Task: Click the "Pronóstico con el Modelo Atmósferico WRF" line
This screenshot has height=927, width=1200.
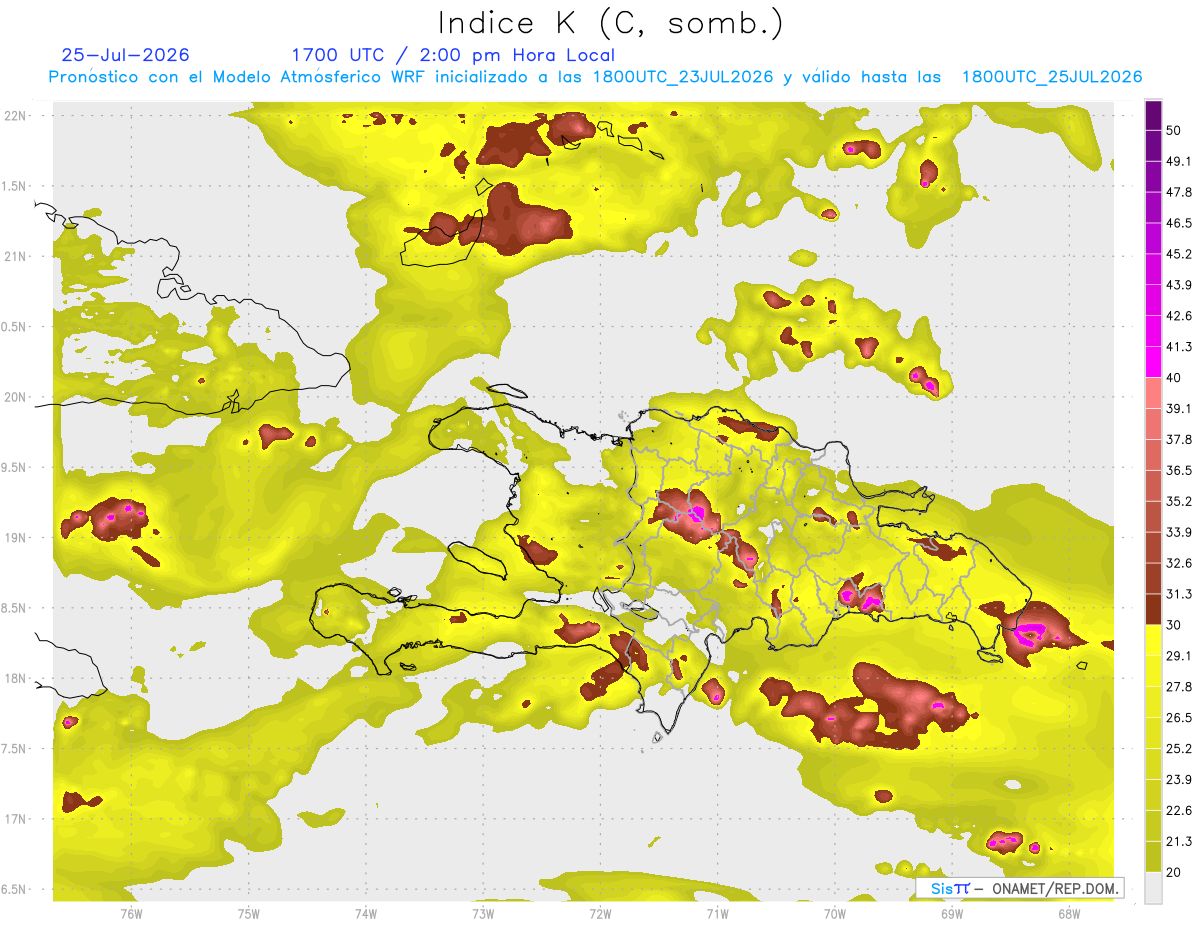Action: [x=596, y=77]
